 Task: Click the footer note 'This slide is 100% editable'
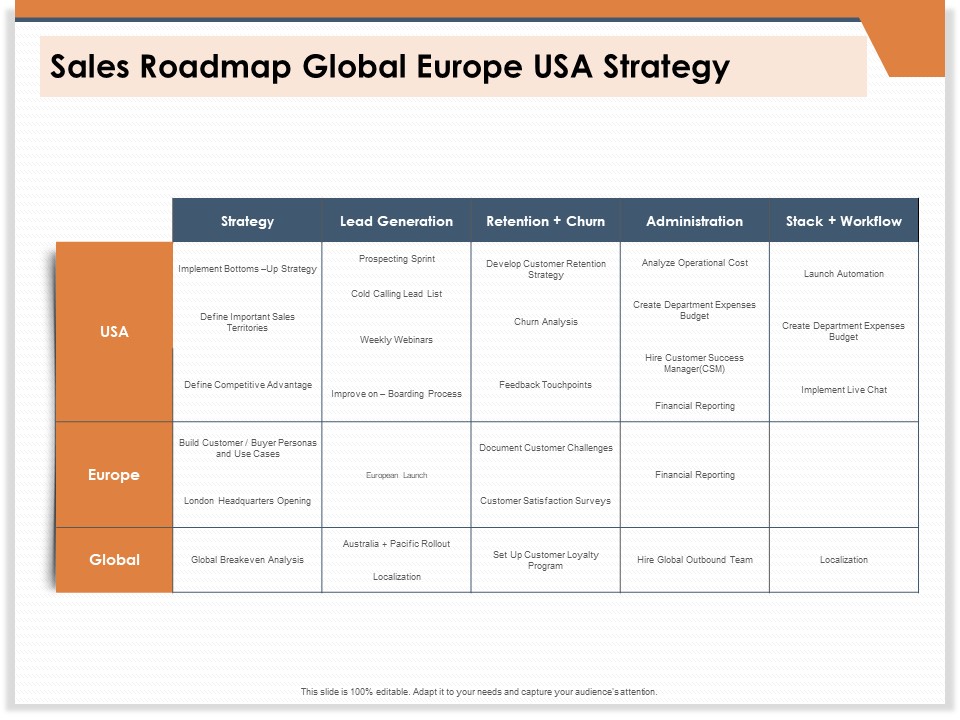[x=479, y=692]
